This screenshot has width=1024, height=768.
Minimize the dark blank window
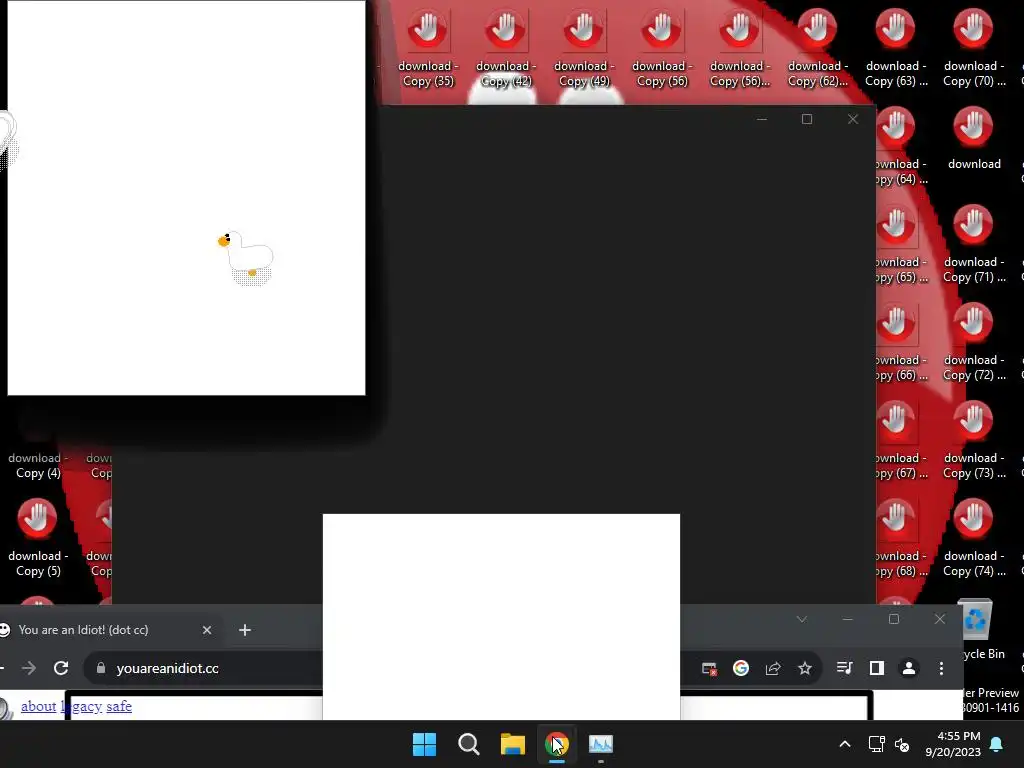(x=761, y=119)
